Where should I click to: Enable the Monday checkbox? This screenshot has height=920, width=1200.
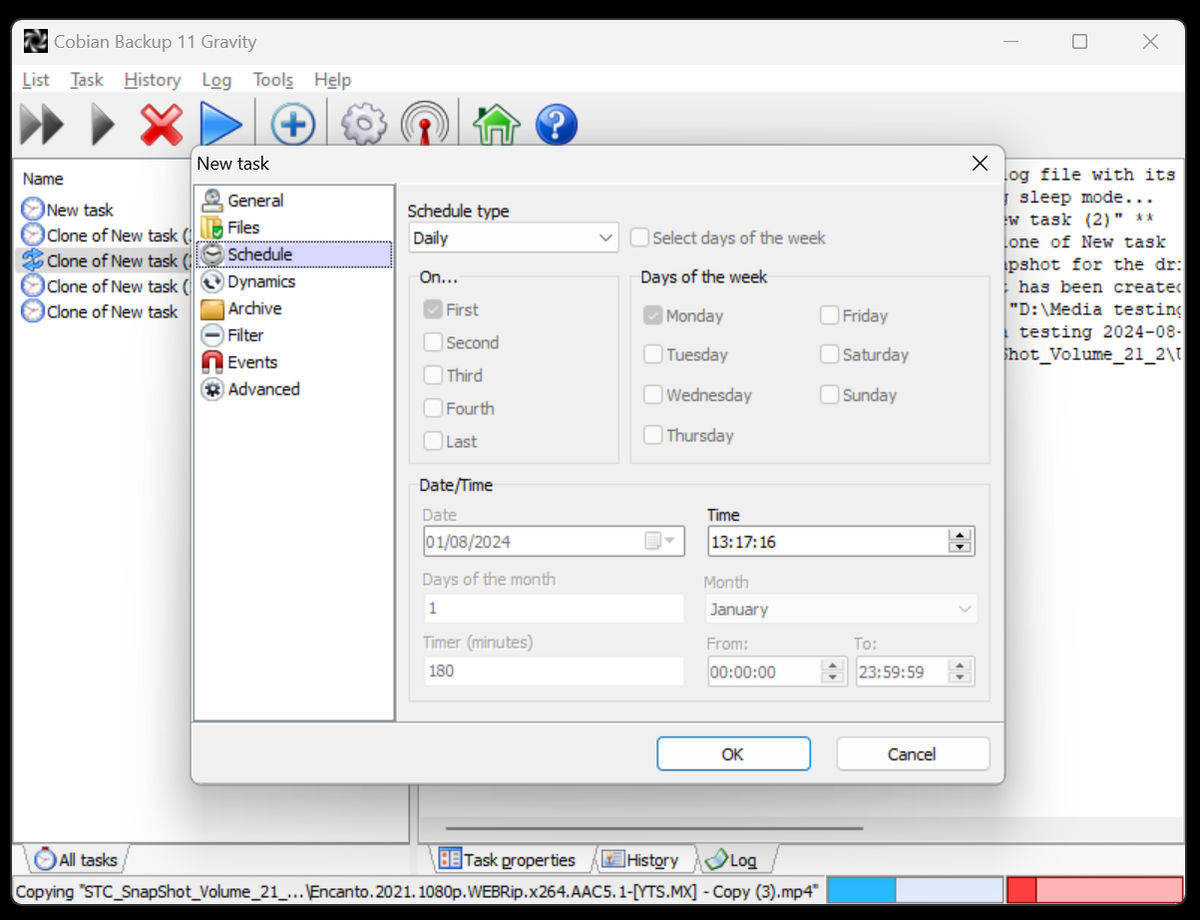[651, 315]
